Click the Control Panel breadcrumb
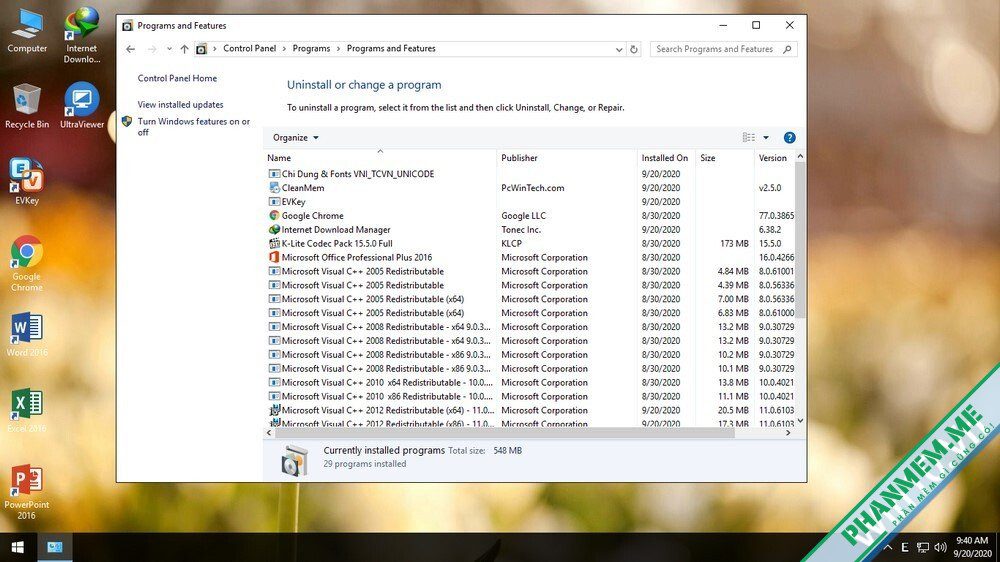The height and width of the screenshot is (562, 1000). click(249, 48)
